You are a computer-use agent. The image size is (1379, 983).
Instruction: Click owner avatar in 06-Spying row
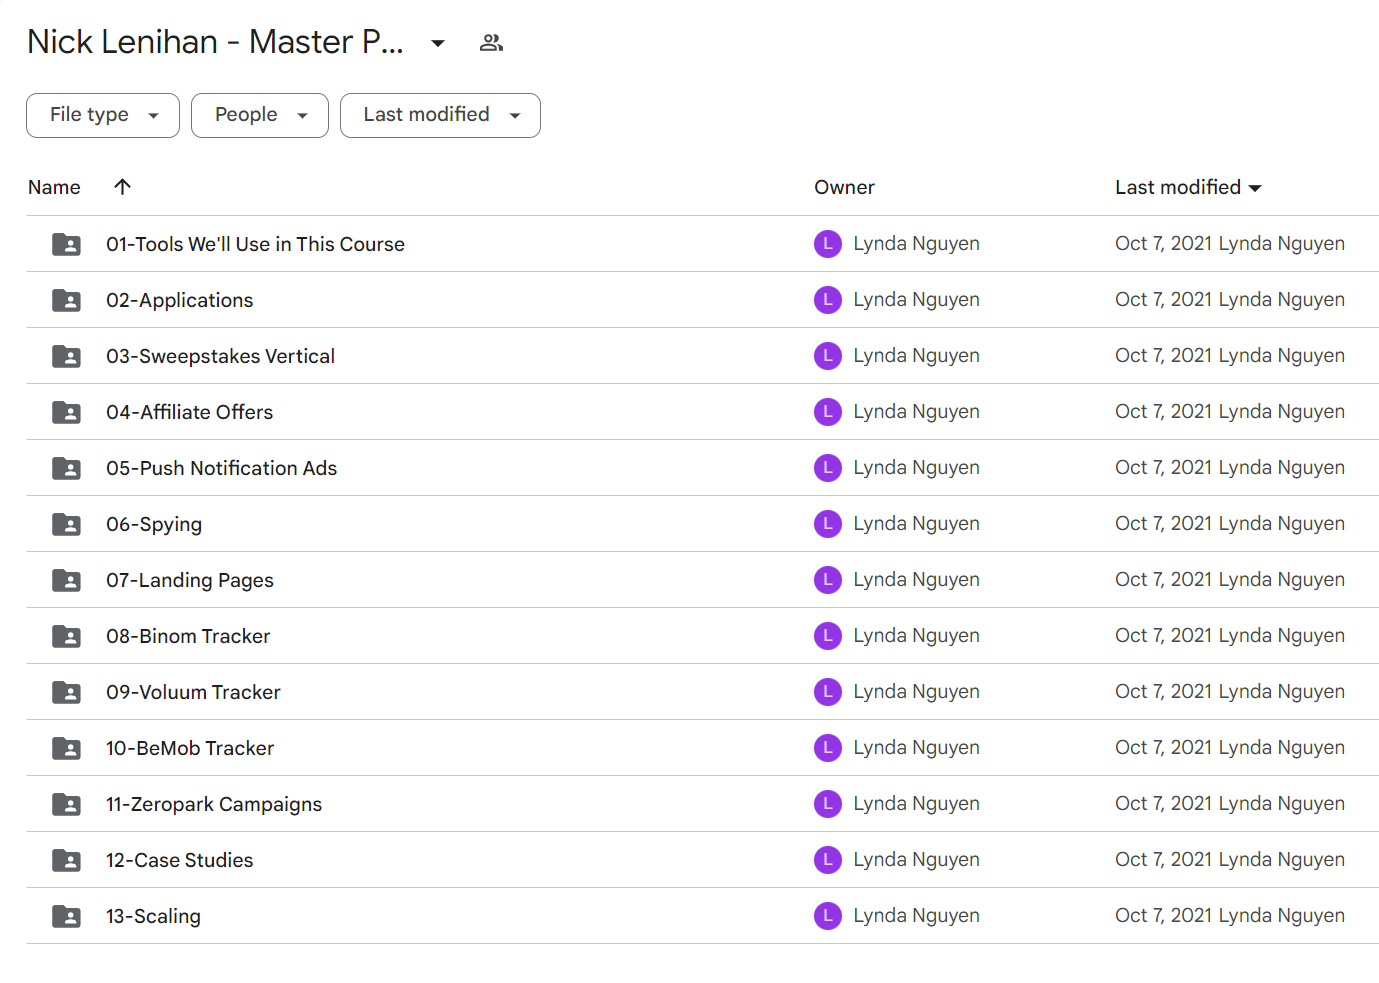[x=828, y=524]
